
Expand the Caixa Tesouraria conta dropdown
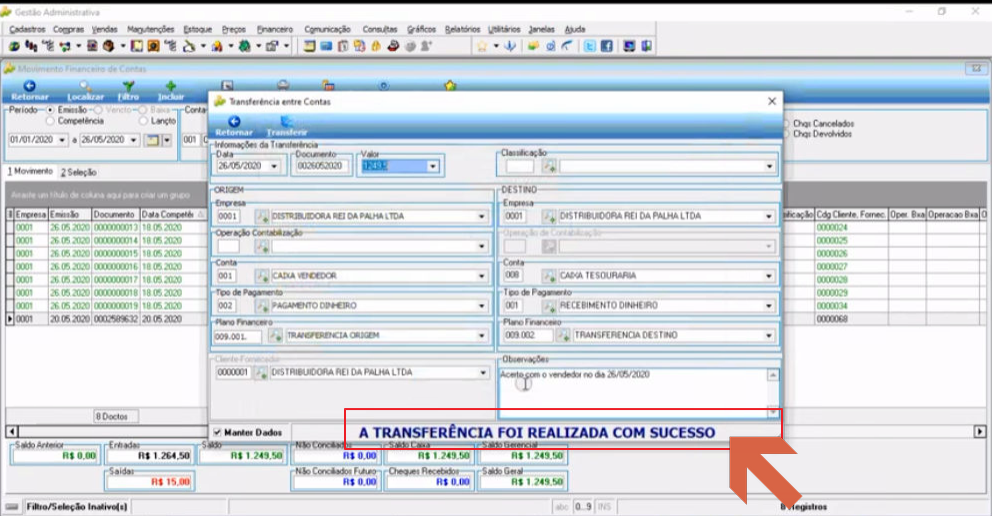coord(769,276)
